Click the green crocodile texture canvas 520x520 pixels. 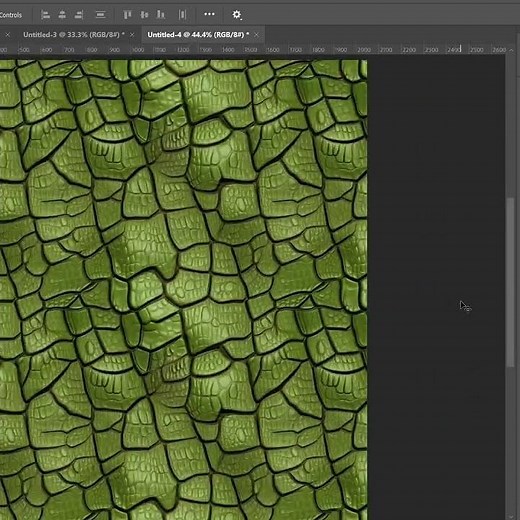[x=183, y=289]
